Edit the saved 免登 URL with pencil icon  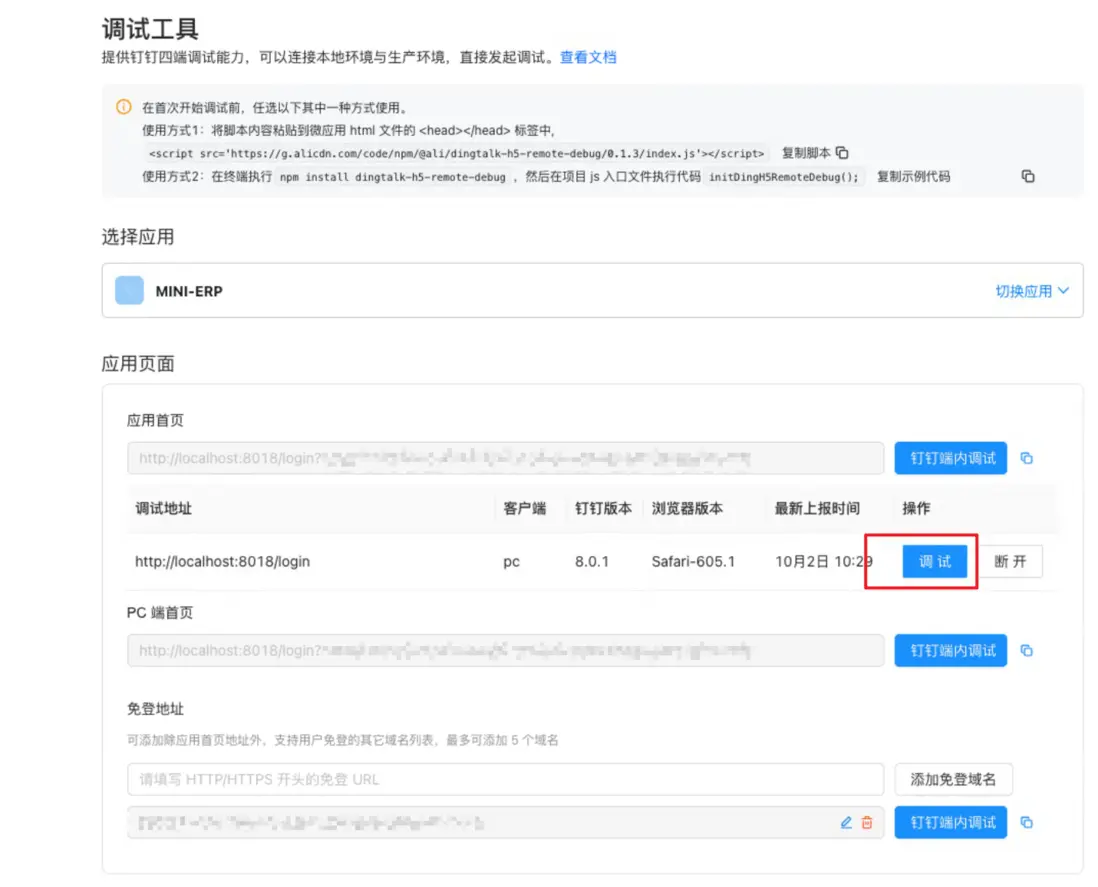[x=846, y=823]
